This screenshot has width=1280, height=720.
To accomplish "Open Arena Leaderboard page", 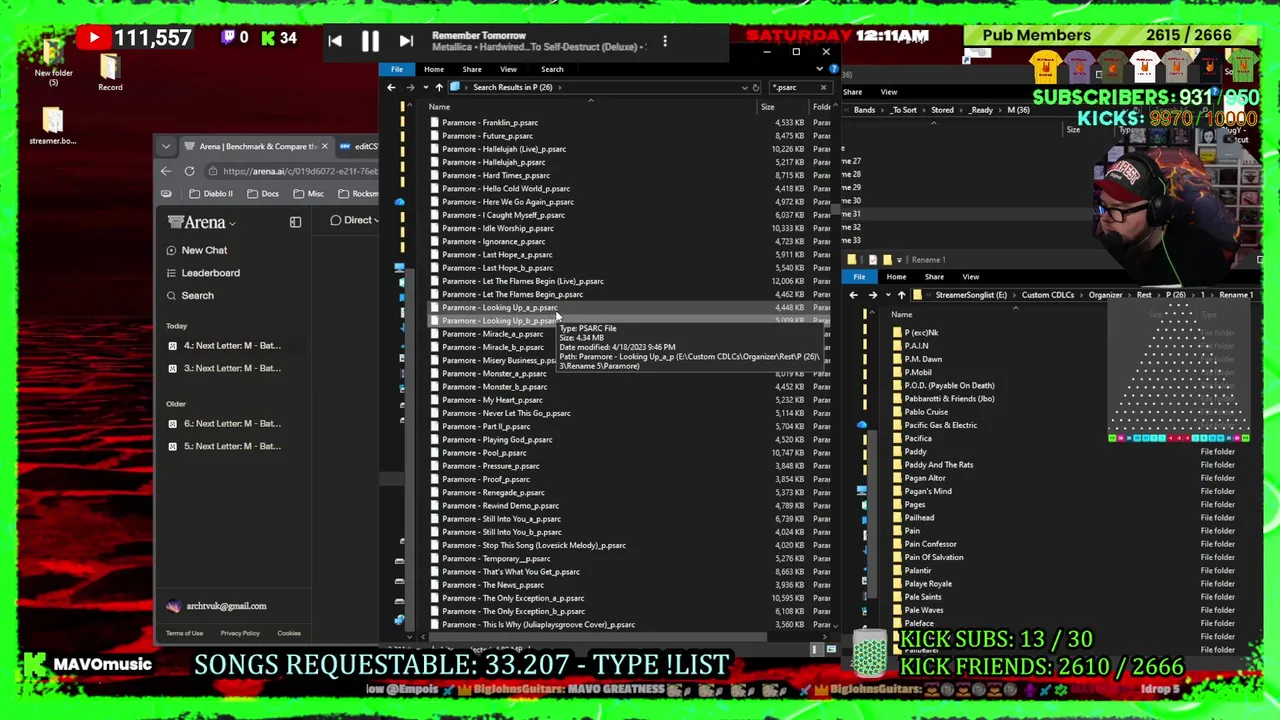I will coord(203,273).
